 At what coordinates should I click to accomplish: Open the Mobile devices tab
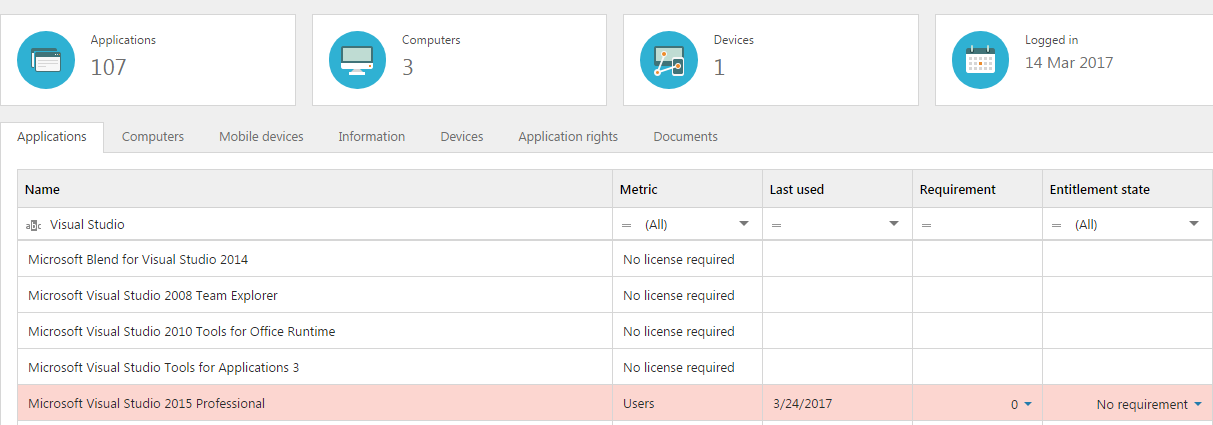click(261, 137)
